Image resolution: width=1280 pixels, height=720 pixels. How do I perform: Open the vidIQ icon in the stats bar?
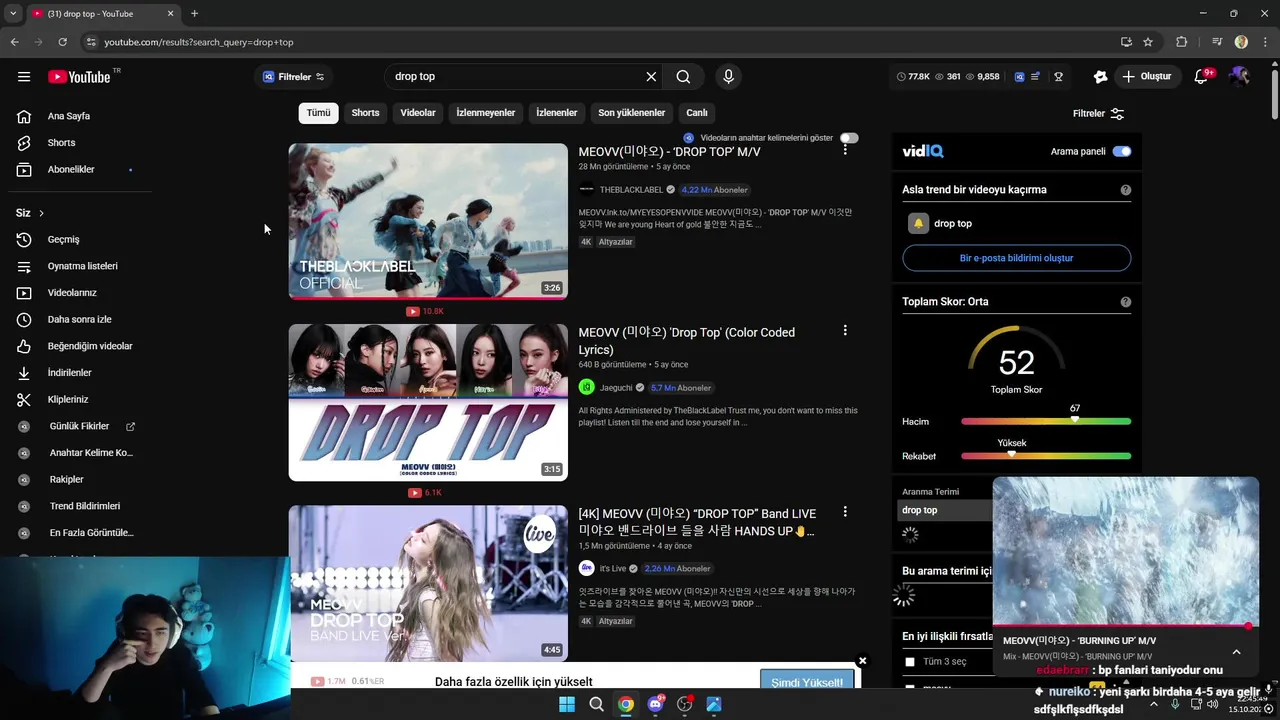1019,76
